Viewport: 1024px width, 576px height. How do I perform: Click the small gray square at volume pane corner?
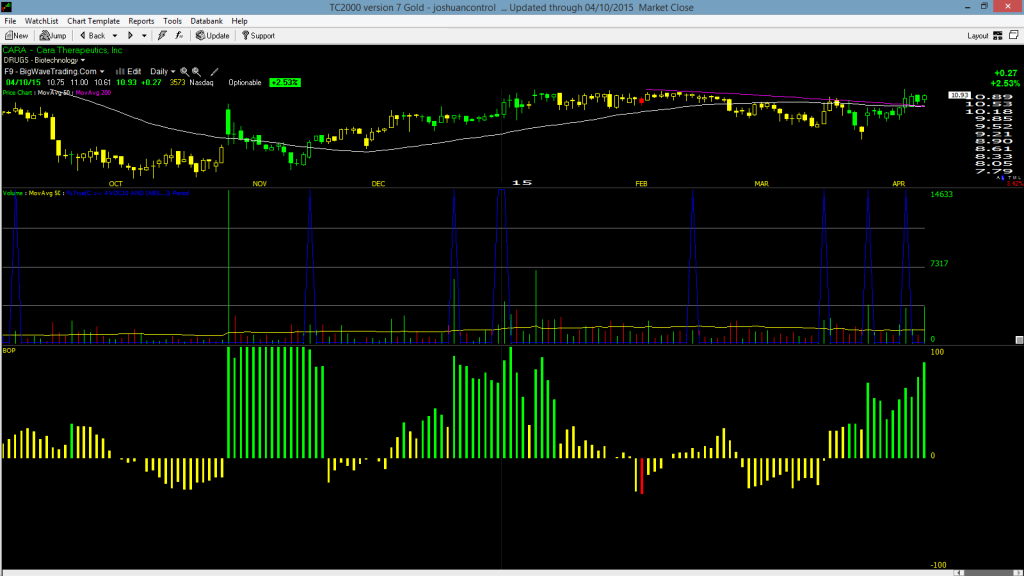(x=1019, y=340)
